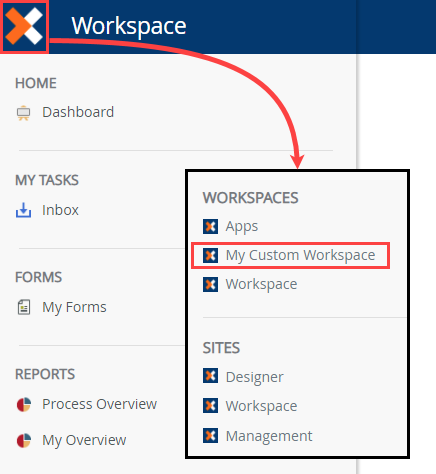Image resolution: width=436 pixels, height=474 pixels.
Task: Select My Custom Workspace in the menu
Action: tap(300, 256)
